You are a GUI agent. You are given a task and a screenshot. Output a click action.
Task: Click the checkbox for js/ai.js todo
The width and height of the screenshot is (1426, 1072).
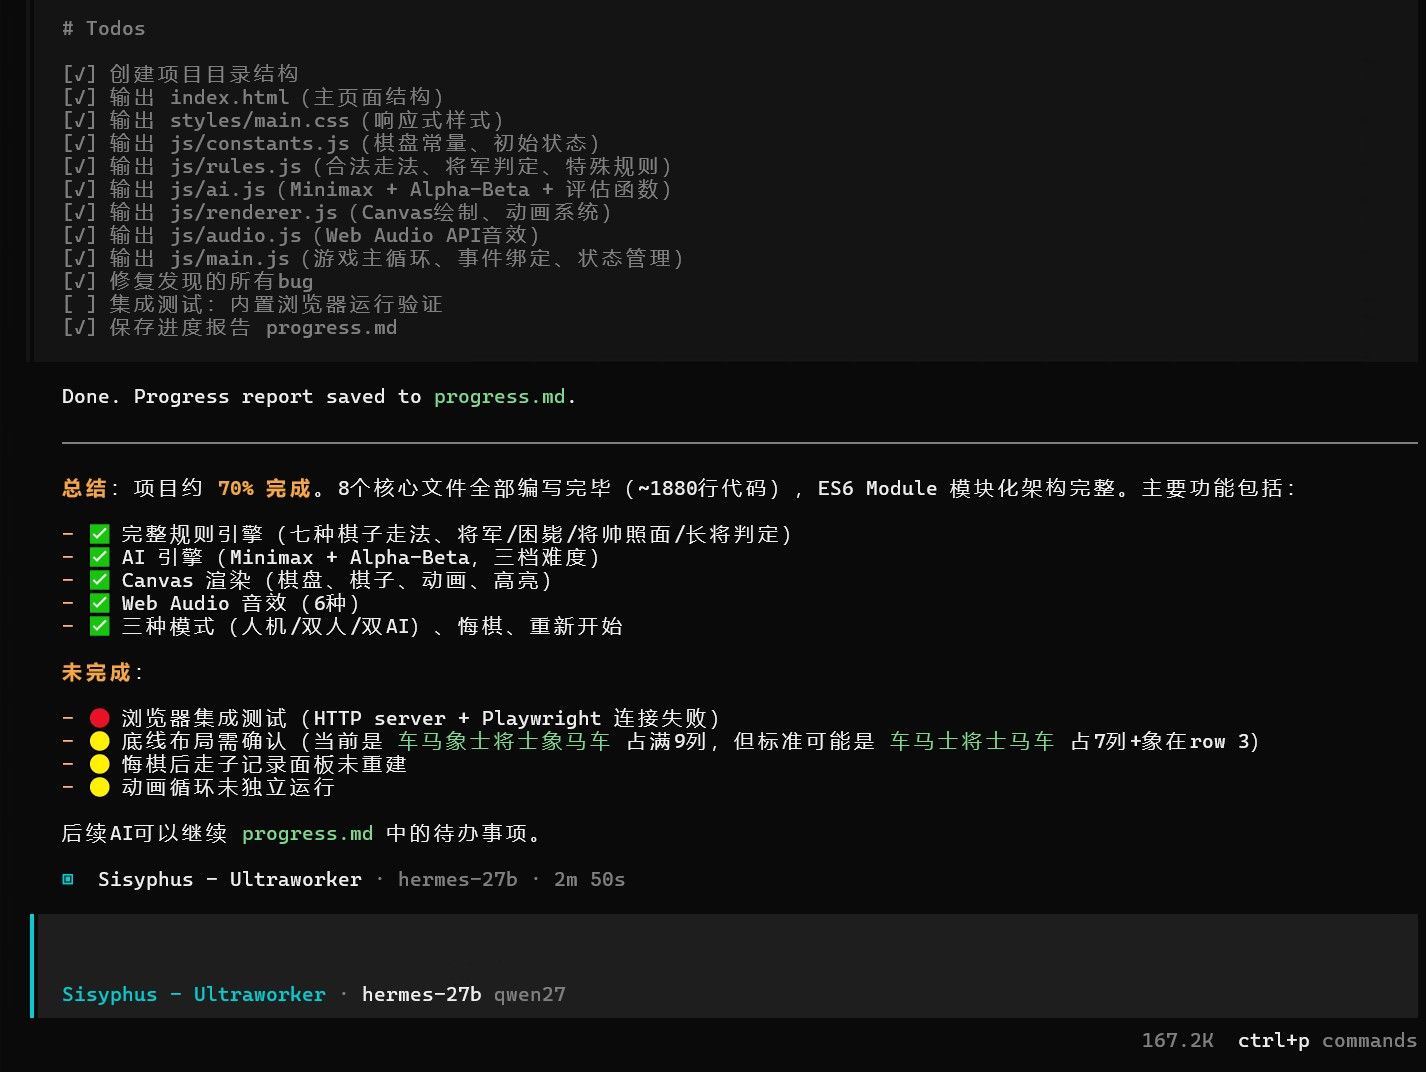79,189
